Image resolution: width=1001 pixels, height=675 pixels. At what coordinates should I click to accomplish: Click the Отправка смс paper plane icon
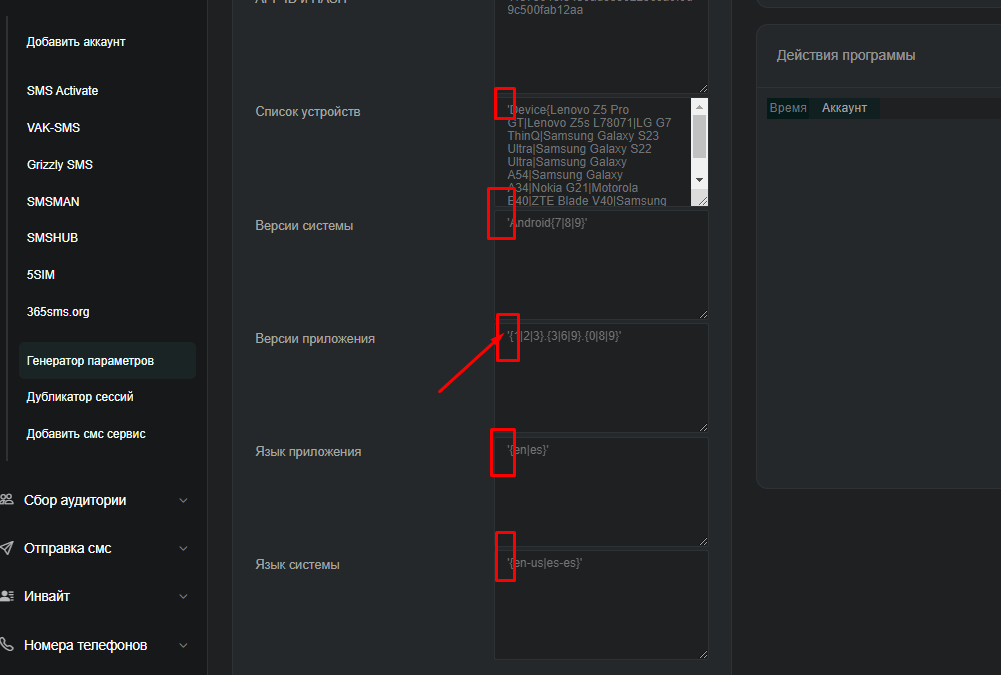[7, 548]
